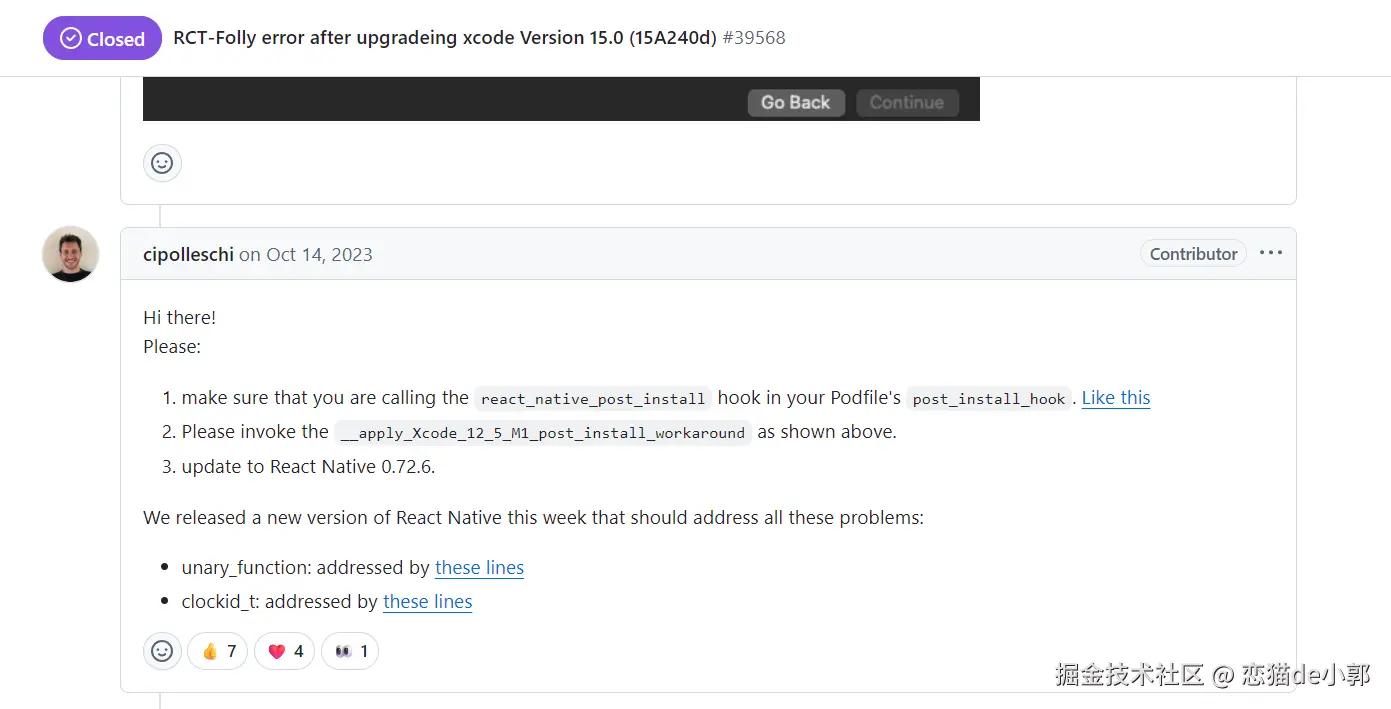Open the reaction picker on cipolleschi's comment
This screenshot has height=709, width=1391.
click(162, 651)
